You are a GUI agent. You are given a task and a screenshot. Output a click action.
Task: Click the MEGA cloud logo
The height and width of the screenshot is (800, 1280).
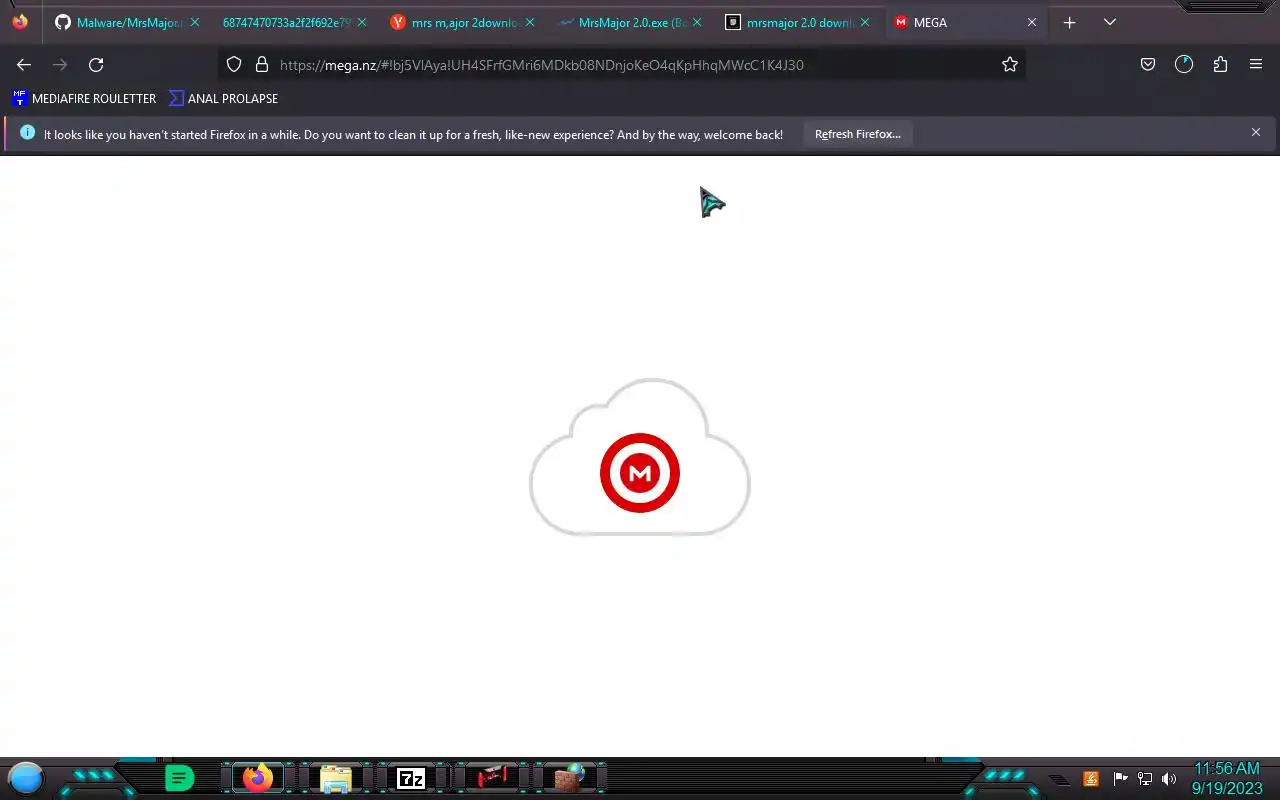[640, 457]
